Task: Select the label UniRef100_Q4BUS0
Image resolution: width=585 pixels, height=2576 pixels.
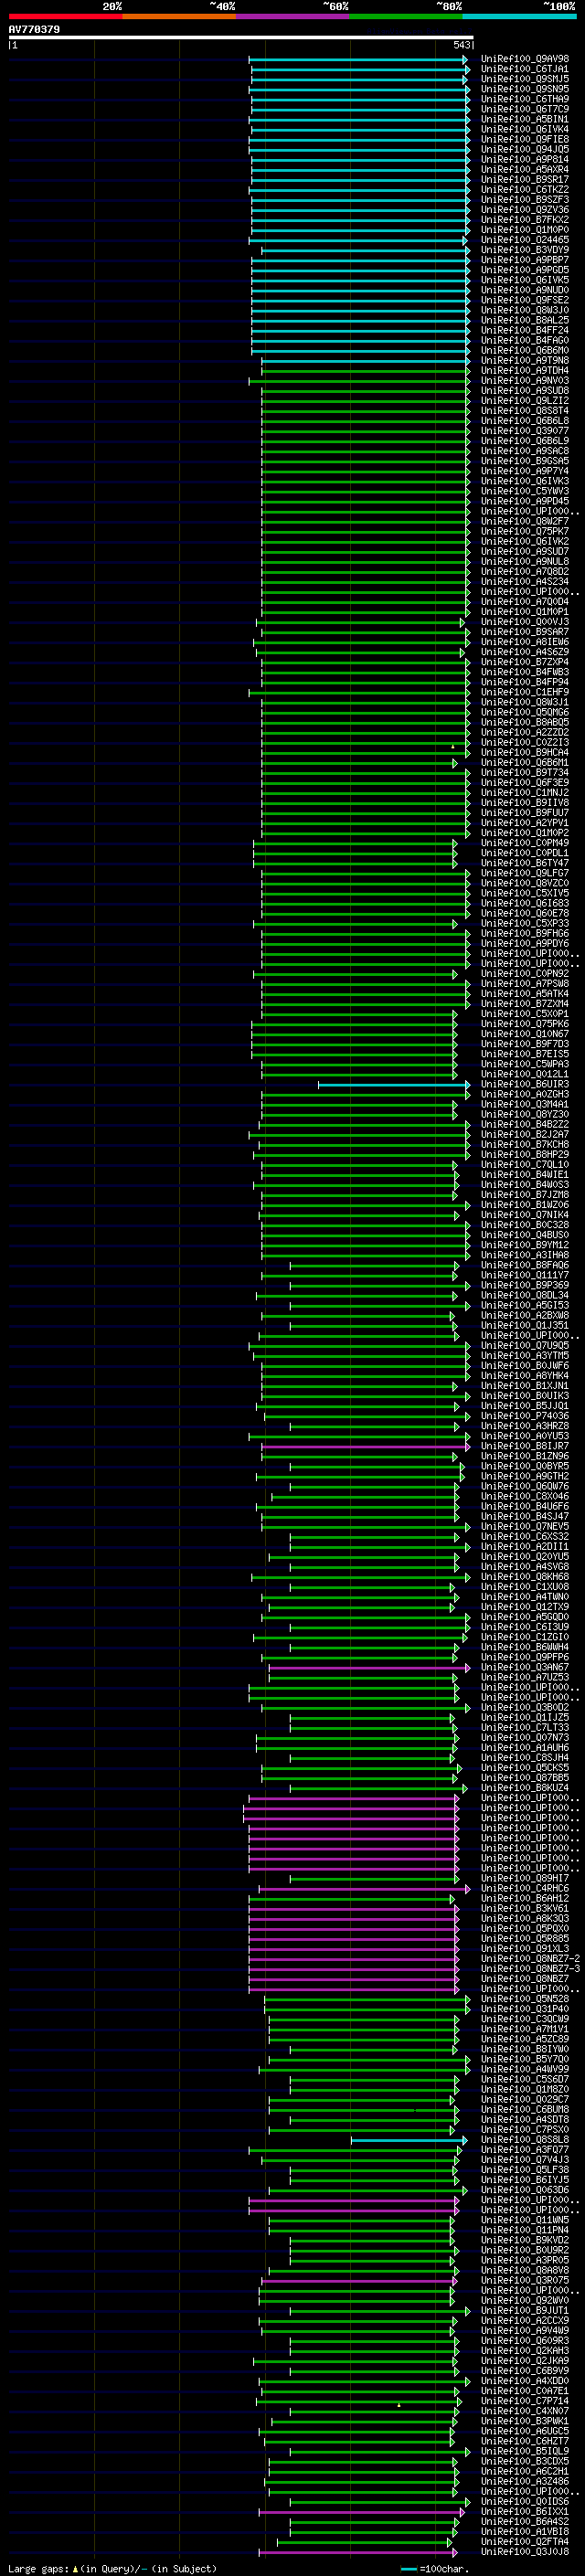Action: [524, 1235]
